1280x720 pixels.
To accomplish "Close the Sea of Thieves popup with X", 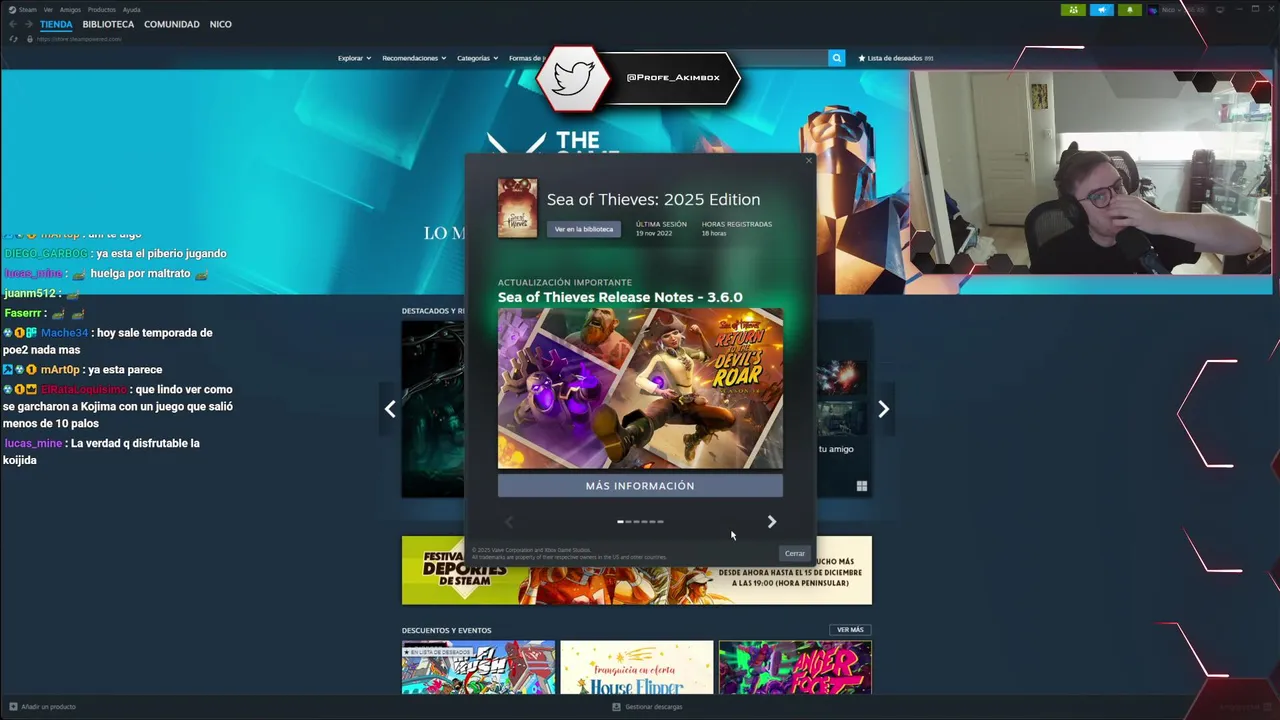I will tap(809, 160).
